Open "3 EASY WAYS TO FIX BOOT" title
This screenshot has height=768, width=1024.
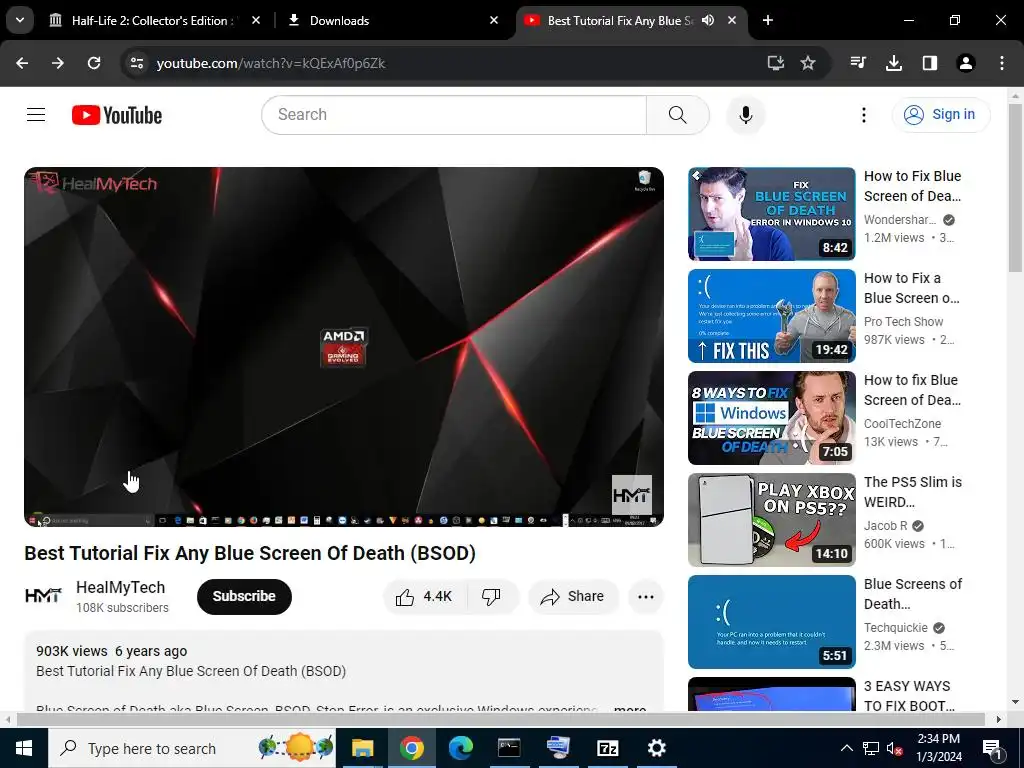point(909,696)
